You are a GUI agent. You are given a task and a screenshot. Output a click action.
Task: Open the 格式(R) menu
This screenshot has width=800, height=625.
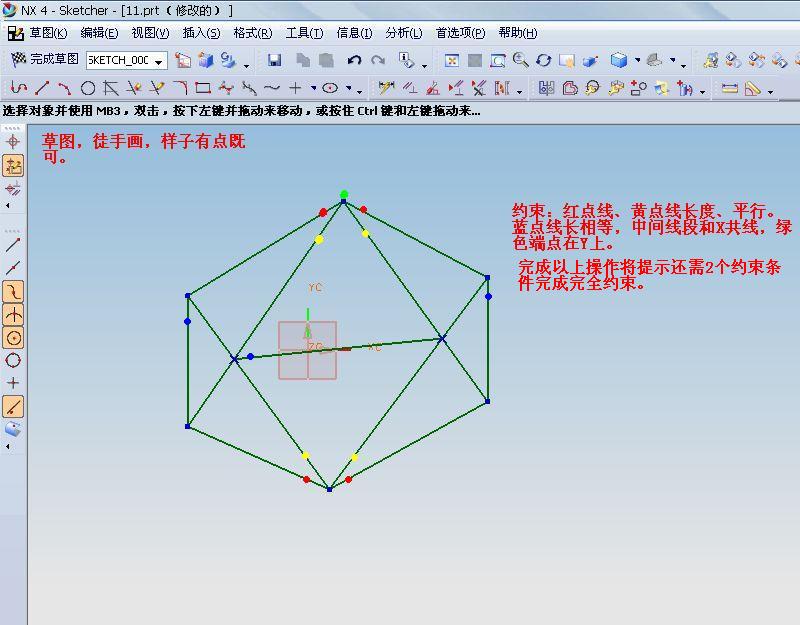coord(253,33)
